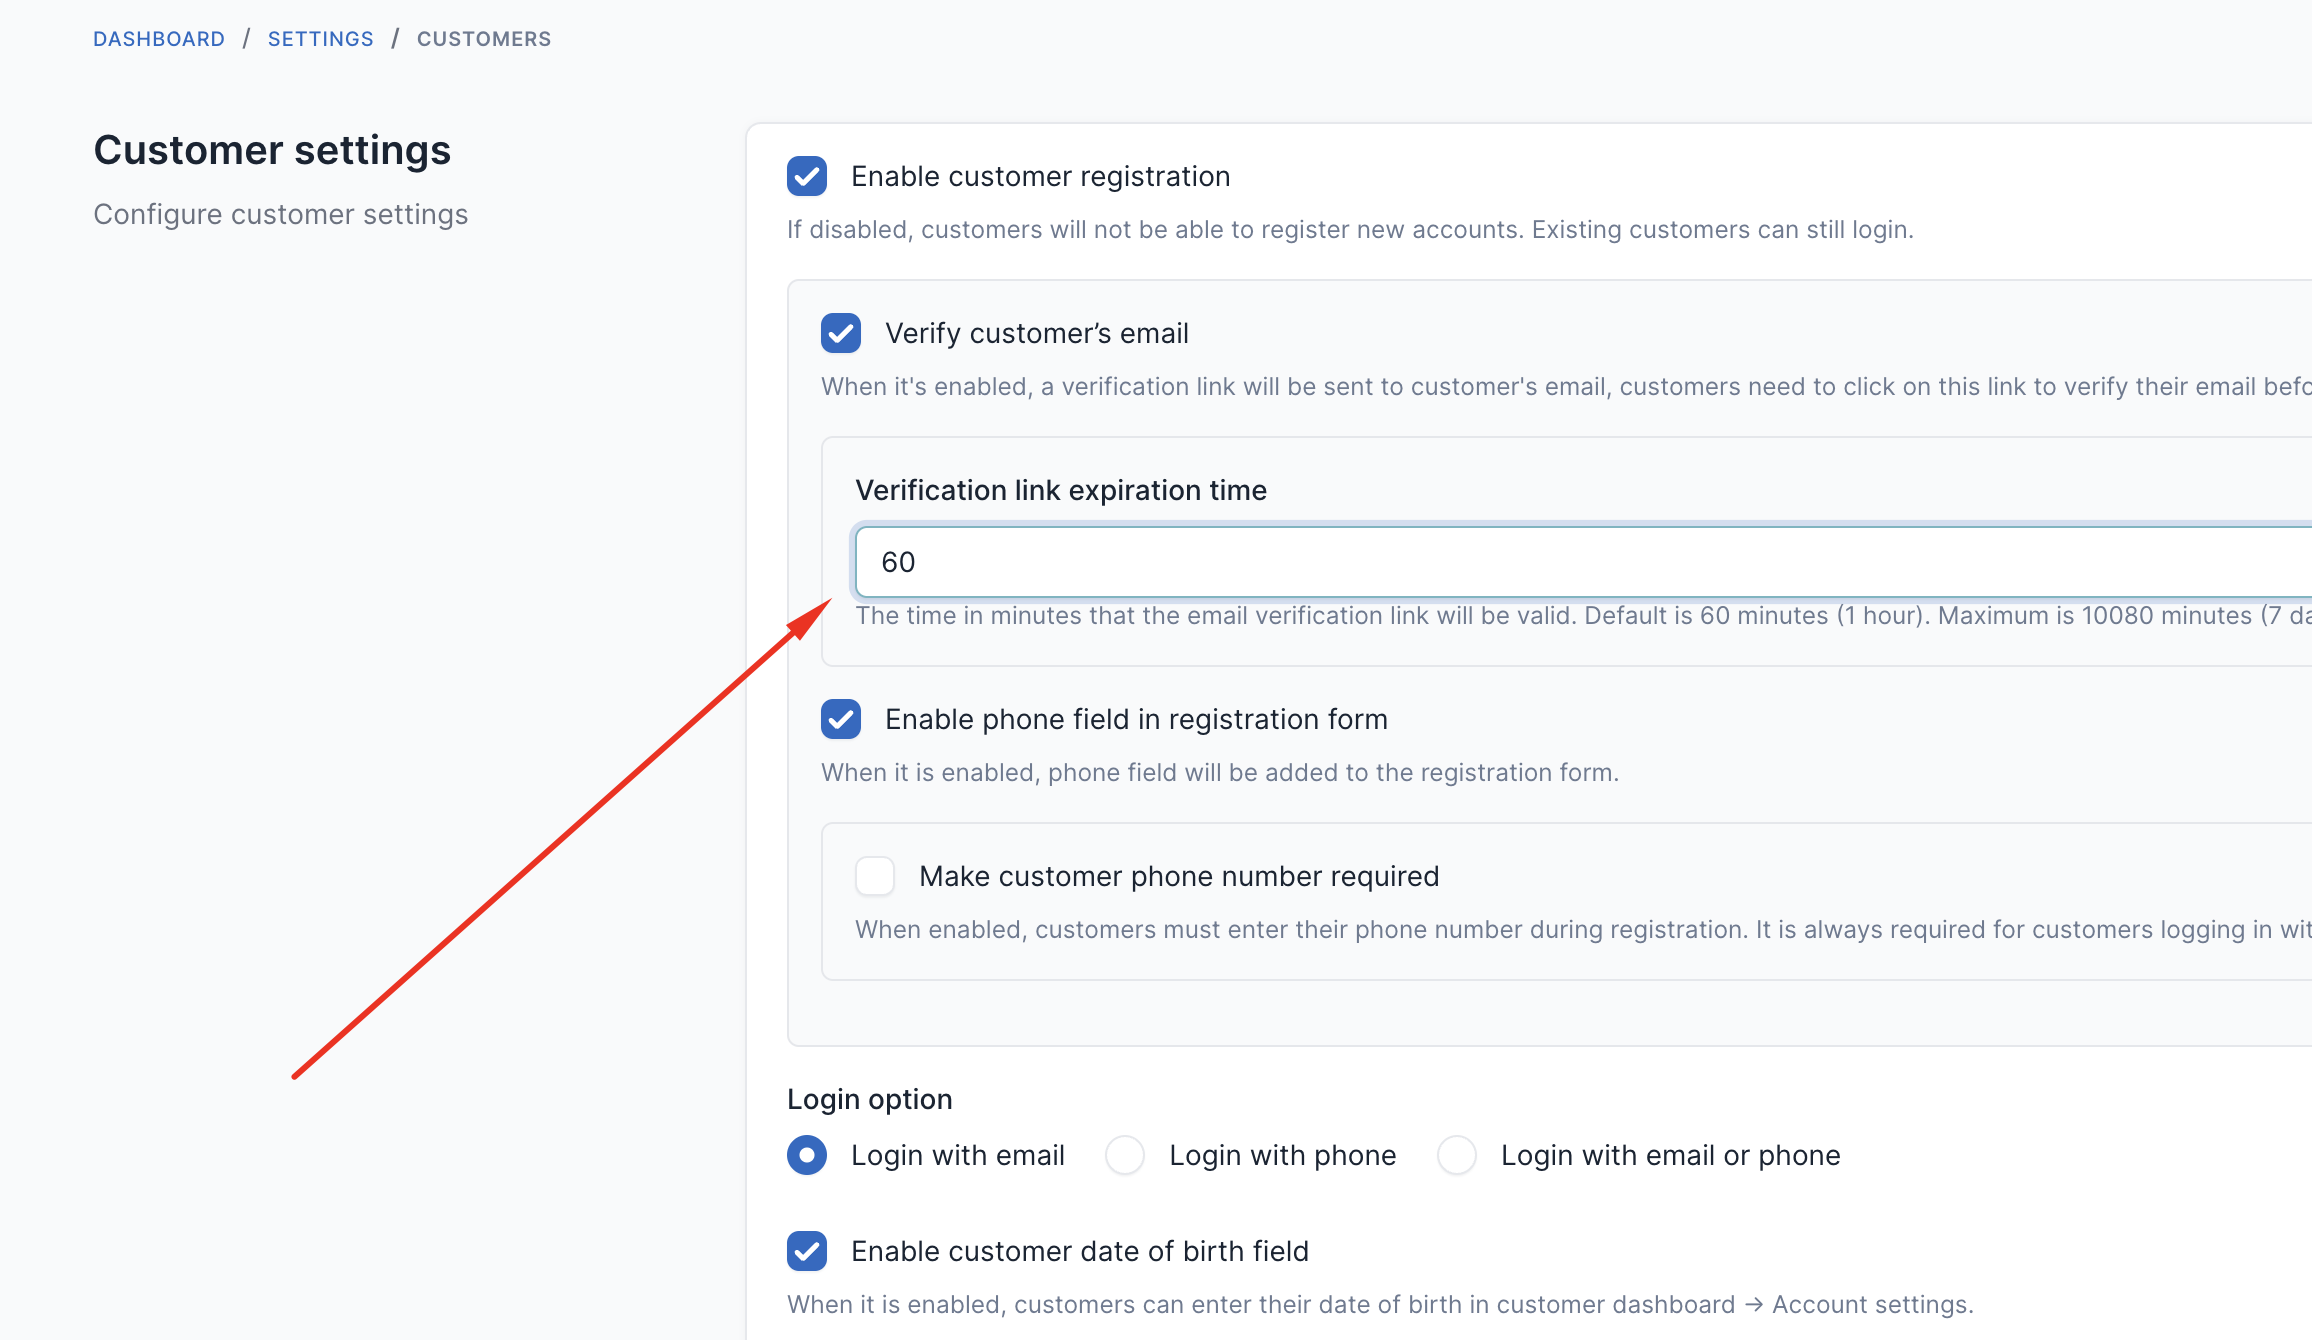Click the Verification link expiration time label
This screenshot has width=2312, height=1340.
pos(1061,490)
